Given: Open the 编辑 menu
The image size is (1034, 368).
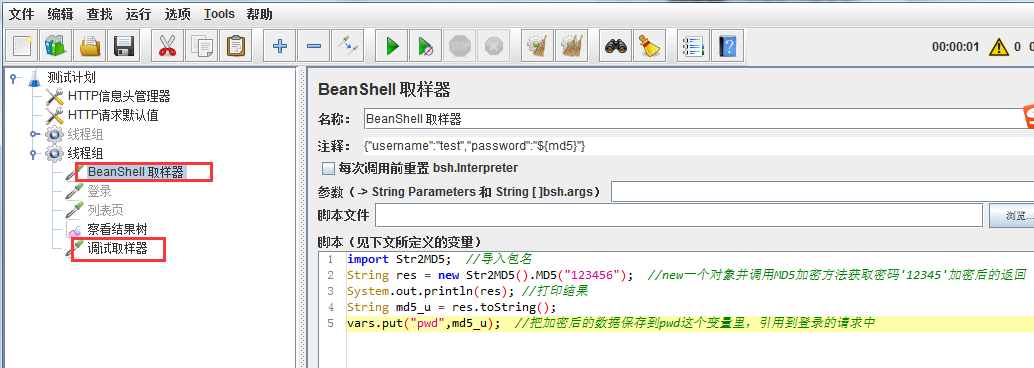Looking at the screenshot, I should pyautogui.click(x=61, y=14).
